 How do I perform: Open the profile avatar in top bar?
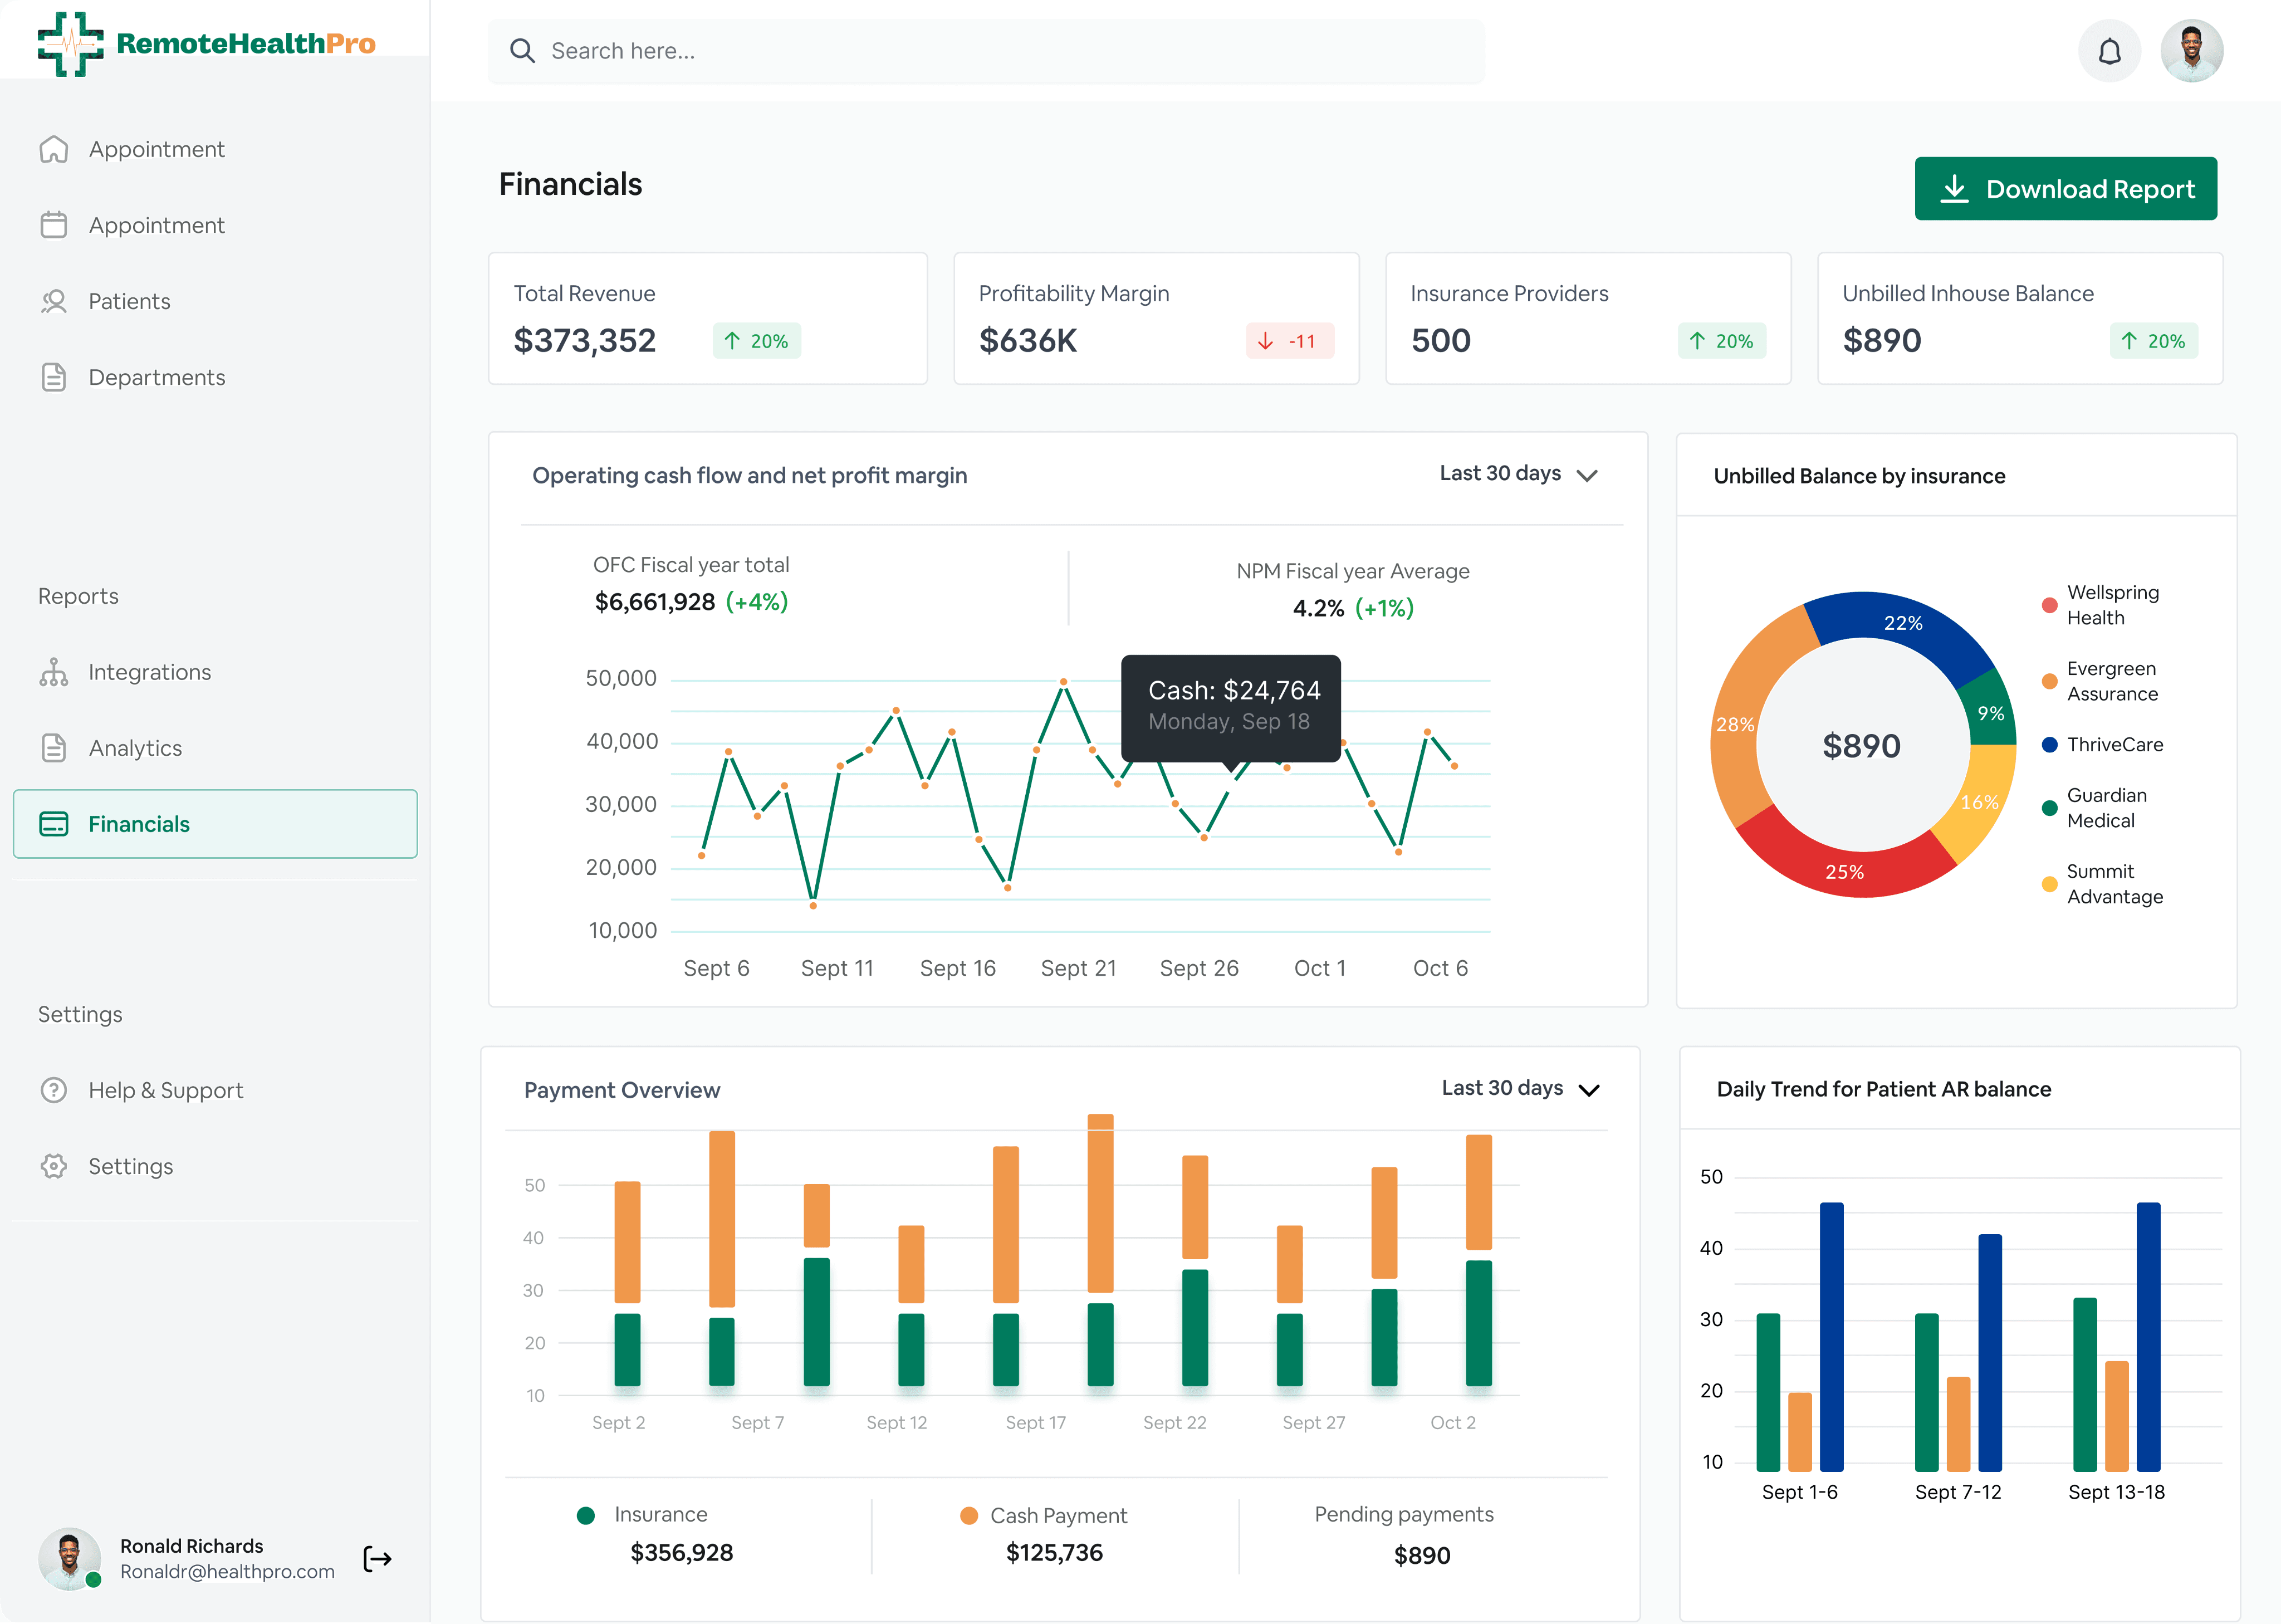tap(2191, 51)
